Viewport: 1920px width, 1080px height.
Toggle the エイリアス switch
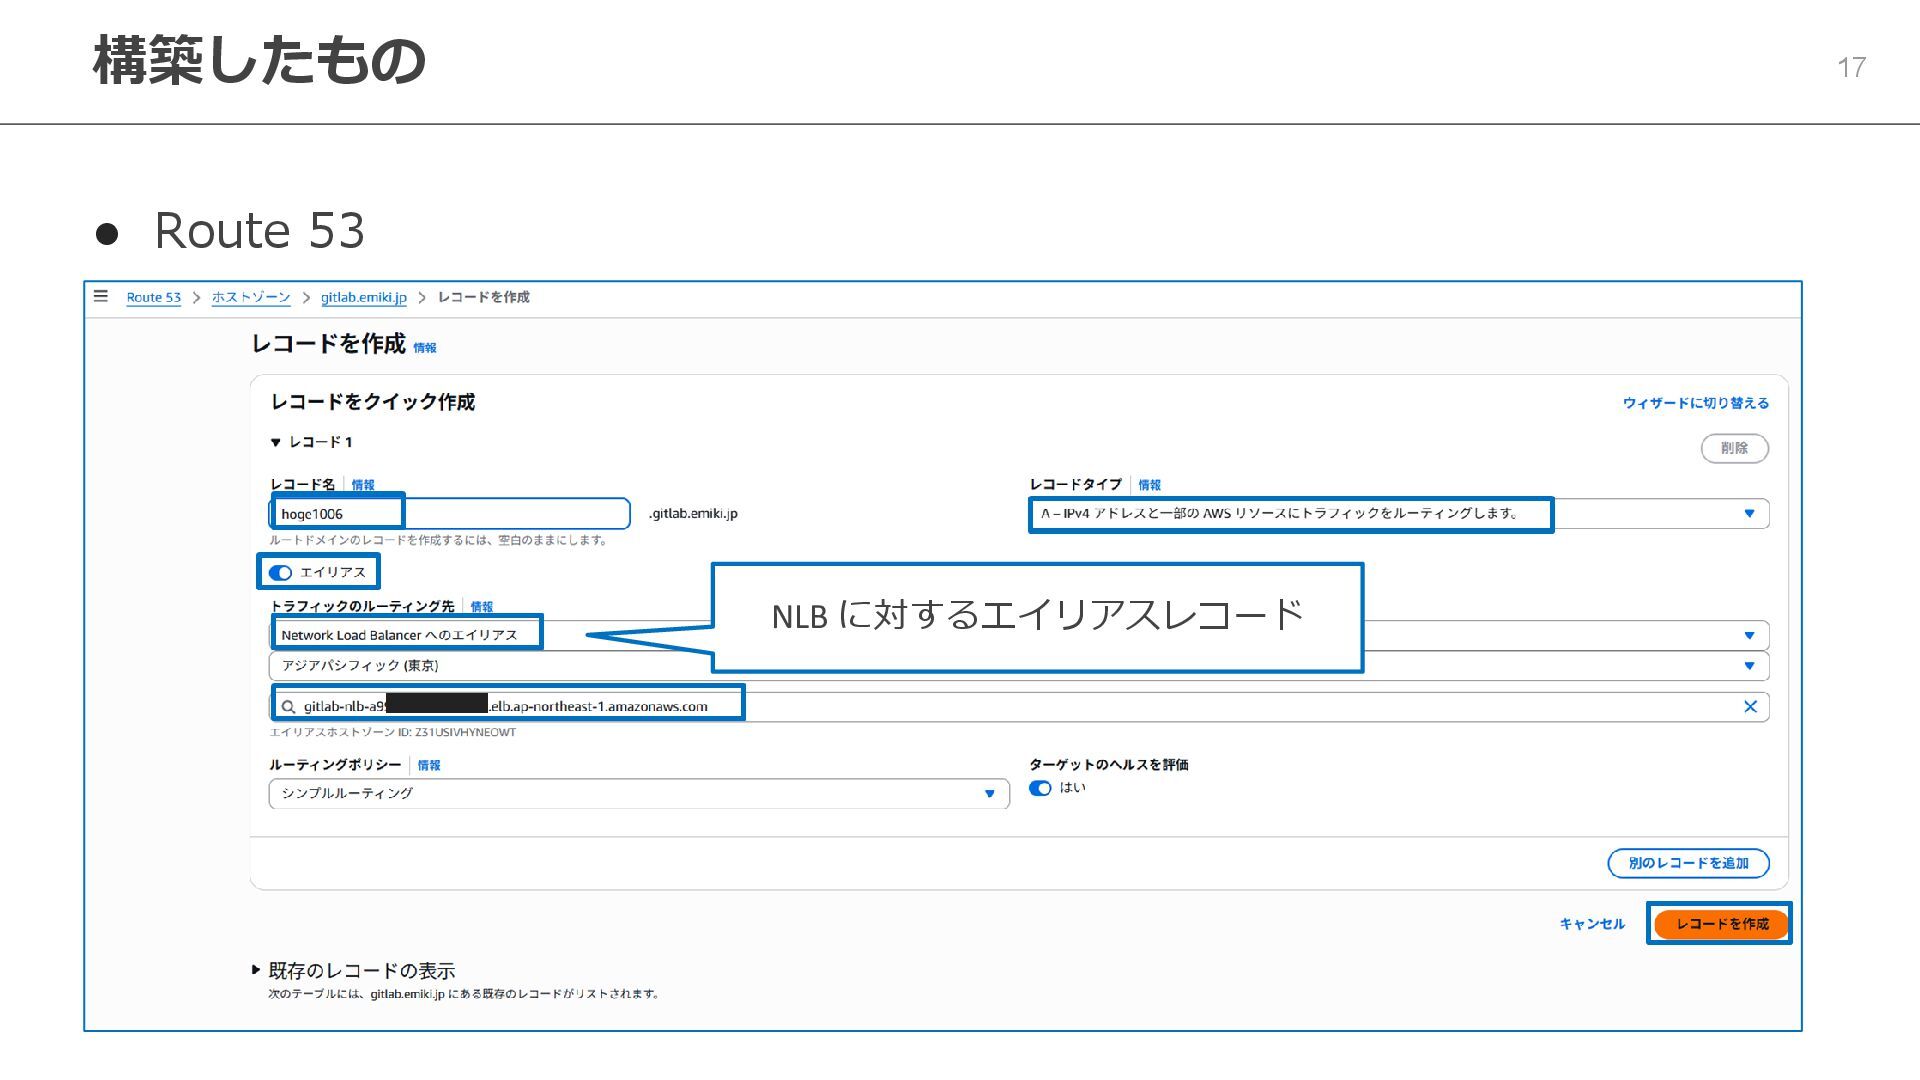click(x=280, y=572)
